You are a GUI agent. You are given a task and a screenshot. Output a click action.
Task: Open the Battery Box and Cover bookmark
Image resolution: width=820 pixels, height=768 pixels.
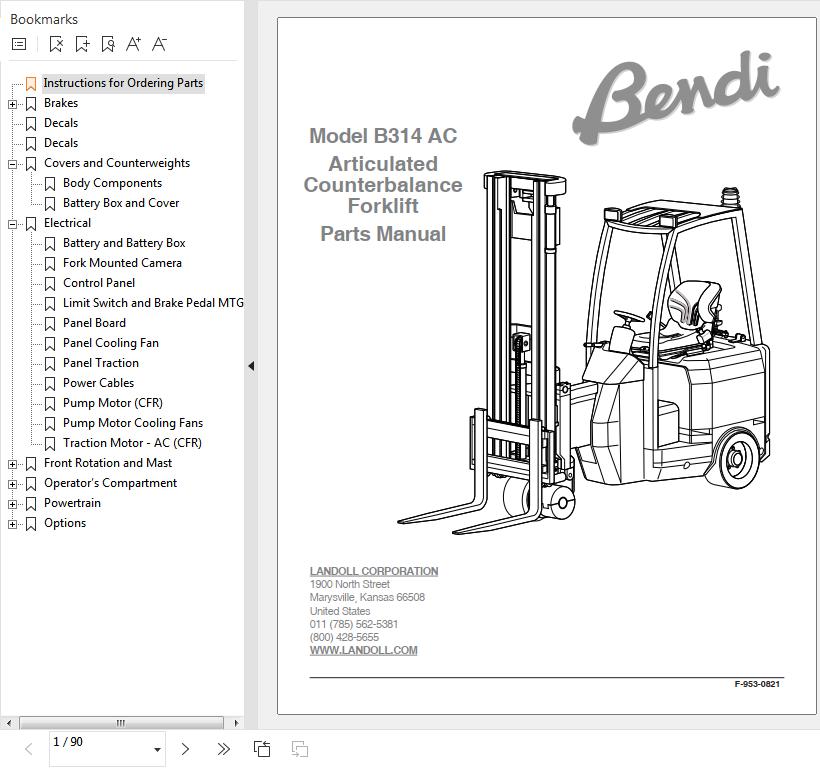(121, 203)
